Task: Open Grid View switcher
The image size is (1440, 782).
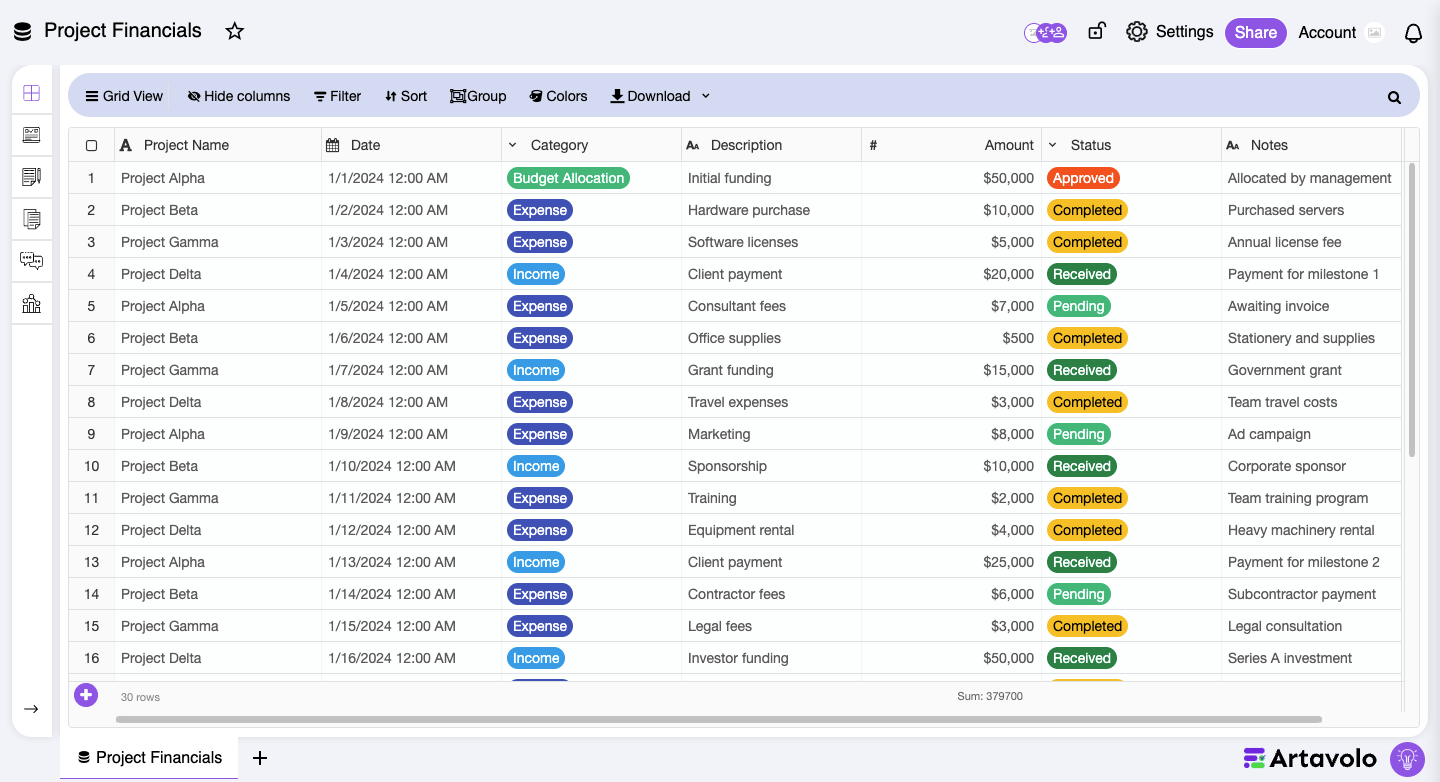Action: pos(124,96)
